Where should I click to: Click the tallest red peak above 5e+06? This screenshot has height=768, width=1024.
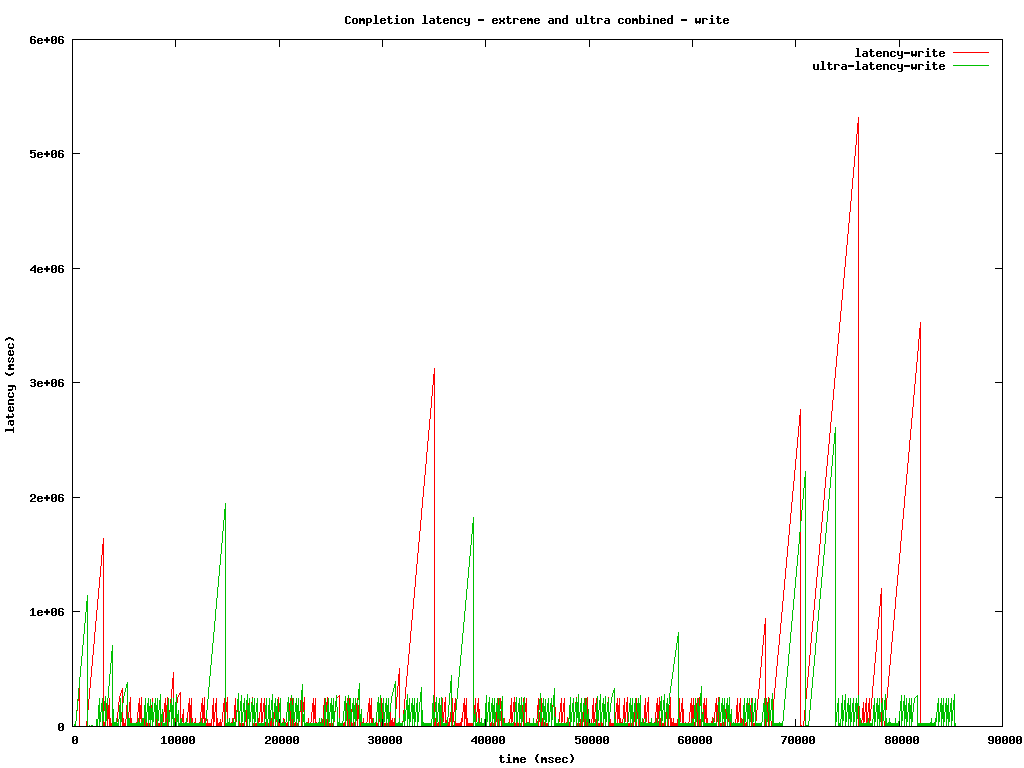click(x=858, y=118)
